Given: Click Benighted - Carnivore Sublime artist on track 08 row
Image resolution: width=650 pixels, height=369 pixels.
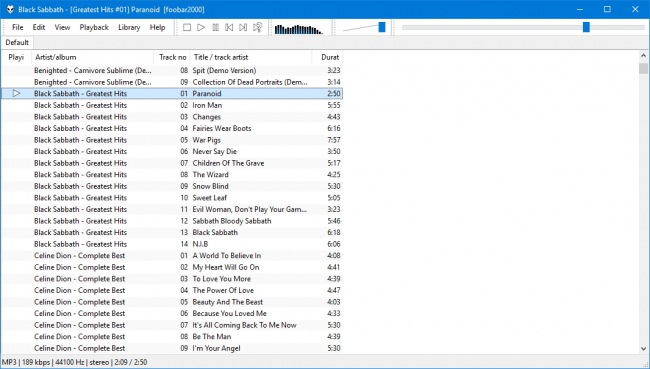Looking at the screenshot, I should click(x=93, y=70).
